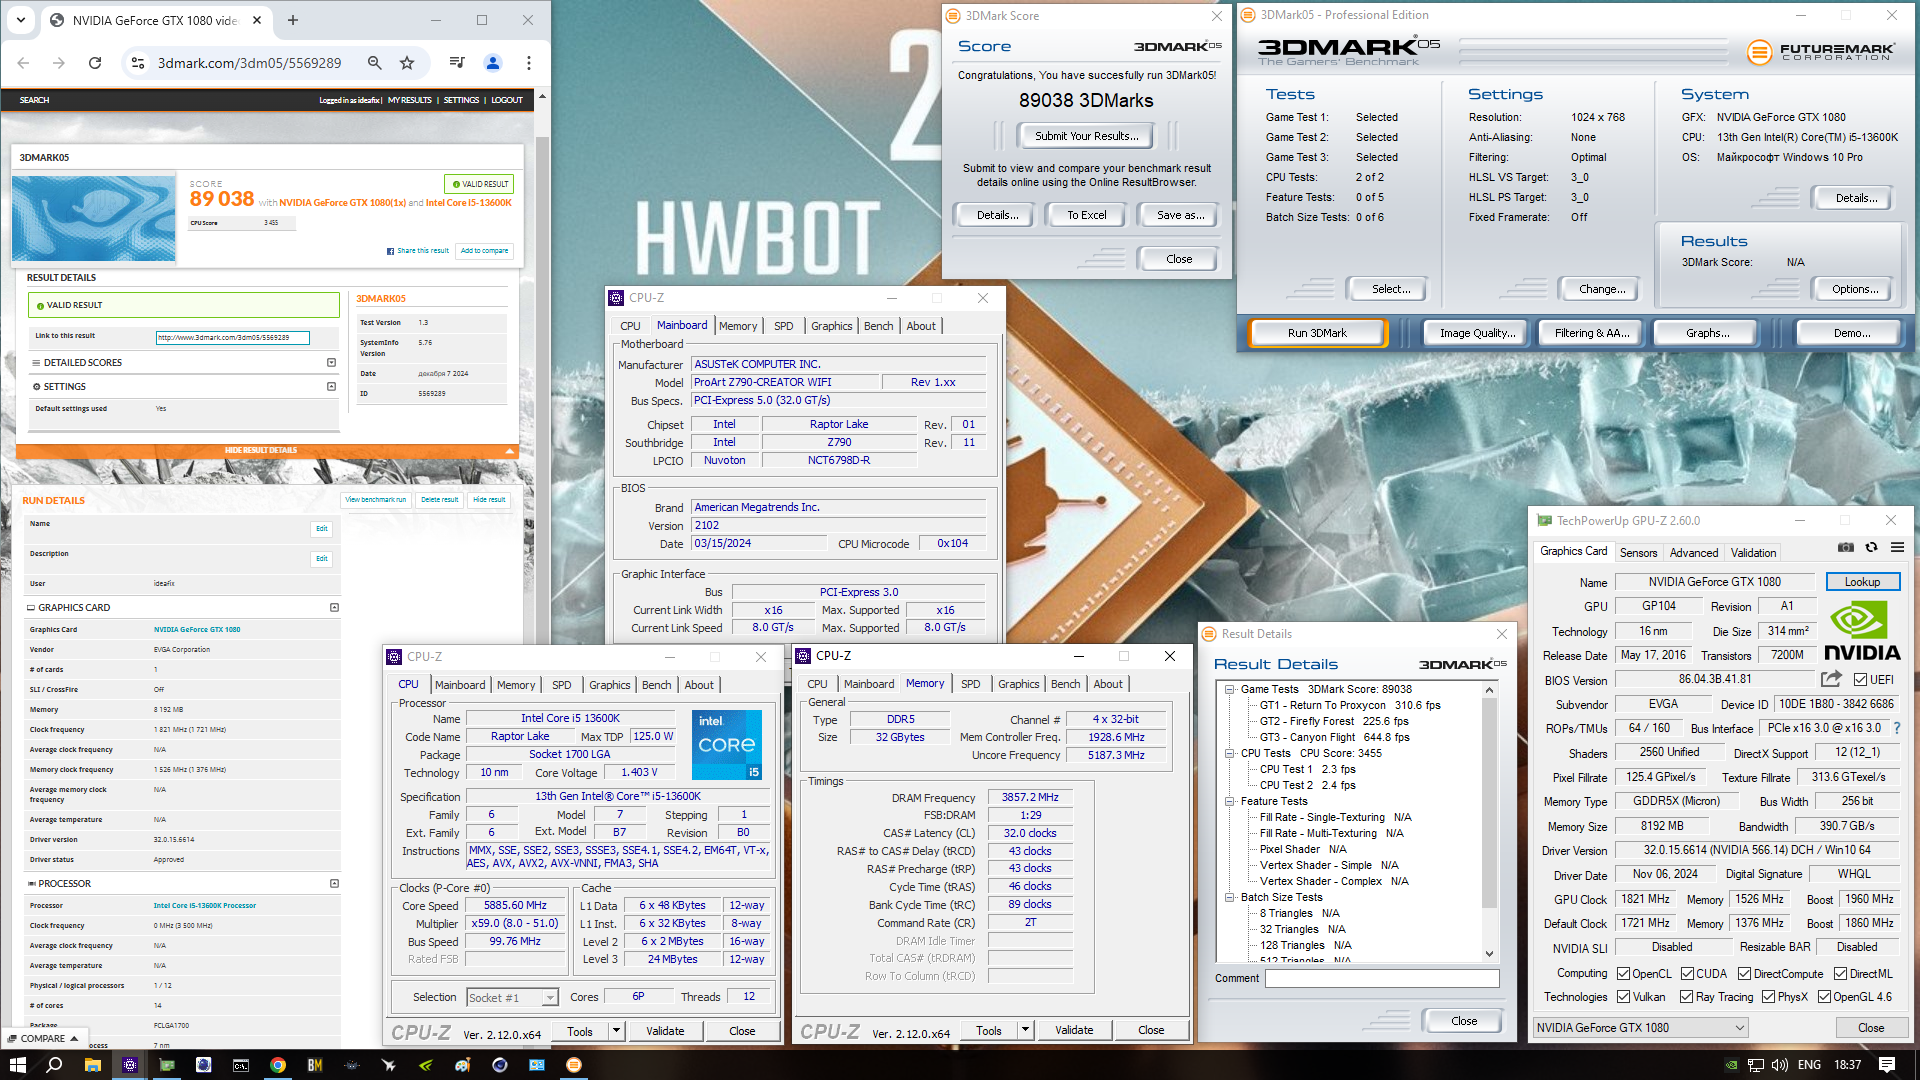Open Bench tab in CPU-Z Memory window
Image resolution: width=1920 pixels, height=1080 pixels.
(x=1065, y=684)
